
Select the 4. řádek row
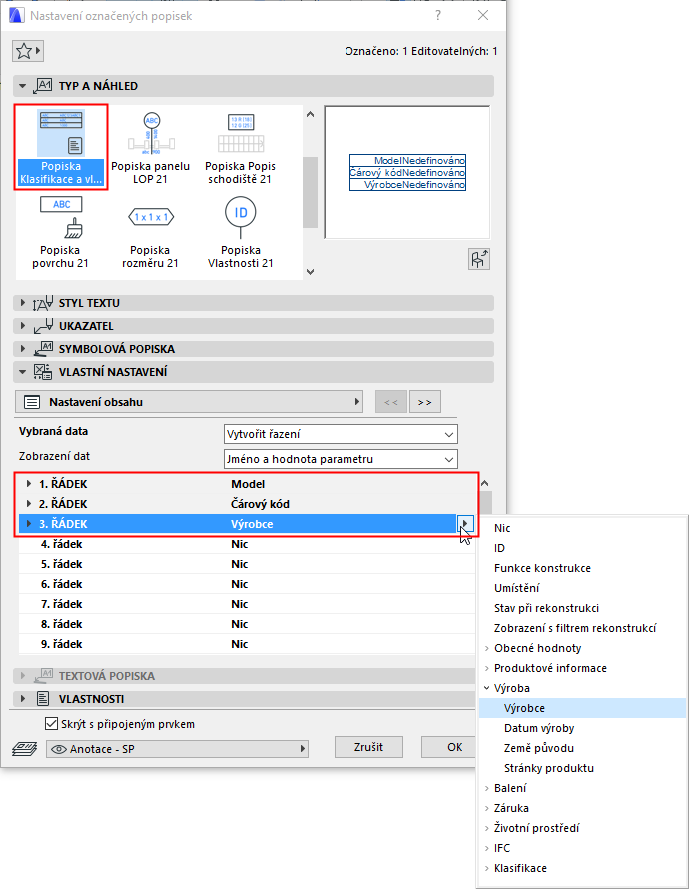pos(247,544)
